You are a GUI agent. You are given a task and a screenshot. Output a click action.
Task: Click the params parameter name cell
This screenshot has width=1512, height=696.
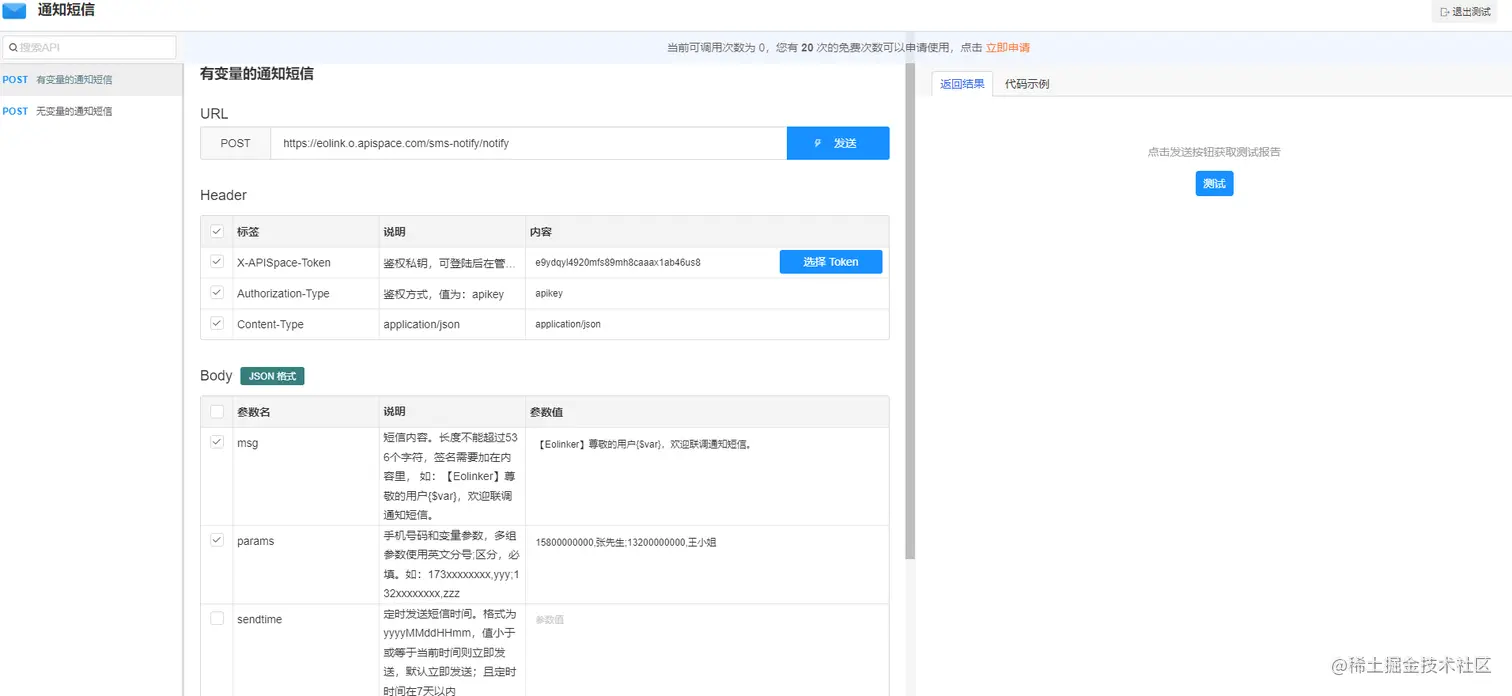point(305,564)
